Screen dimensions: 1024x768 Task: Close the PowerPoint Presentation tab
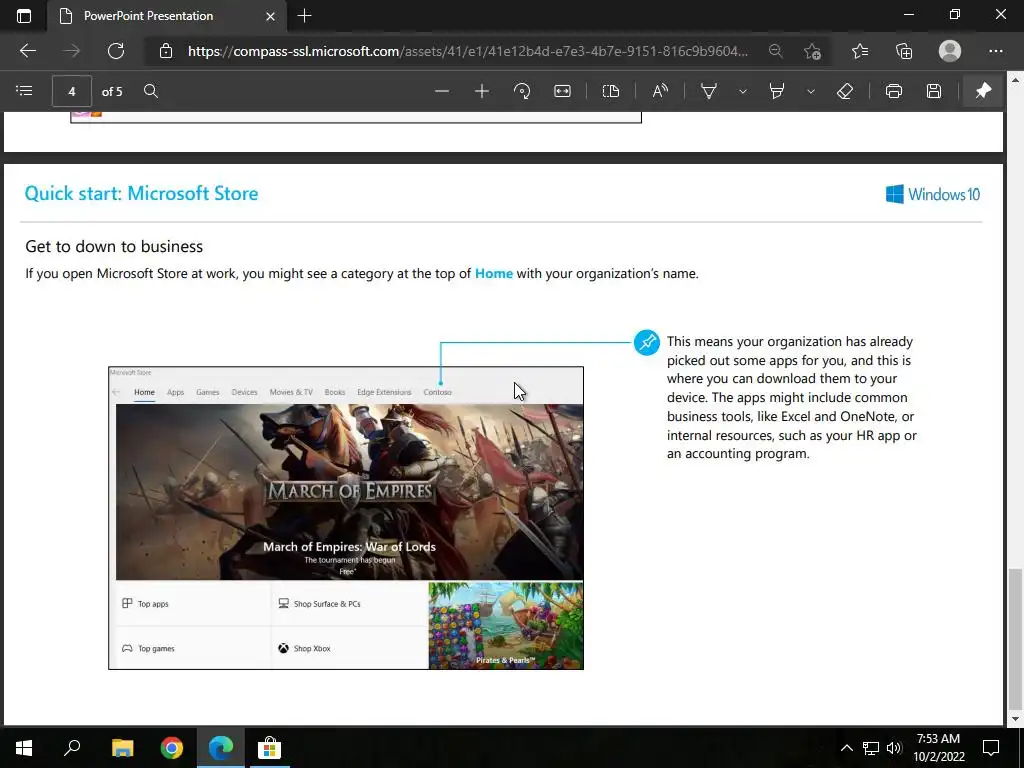pos(270,16)
